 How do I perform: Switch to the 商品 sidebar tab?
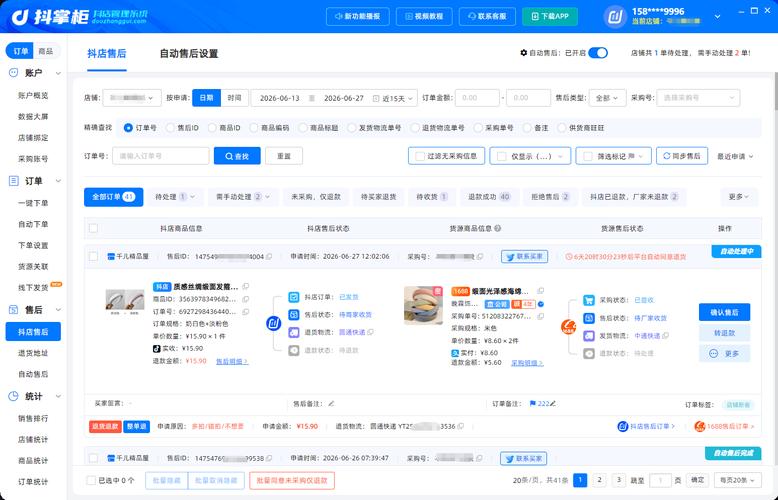point(46,51)
